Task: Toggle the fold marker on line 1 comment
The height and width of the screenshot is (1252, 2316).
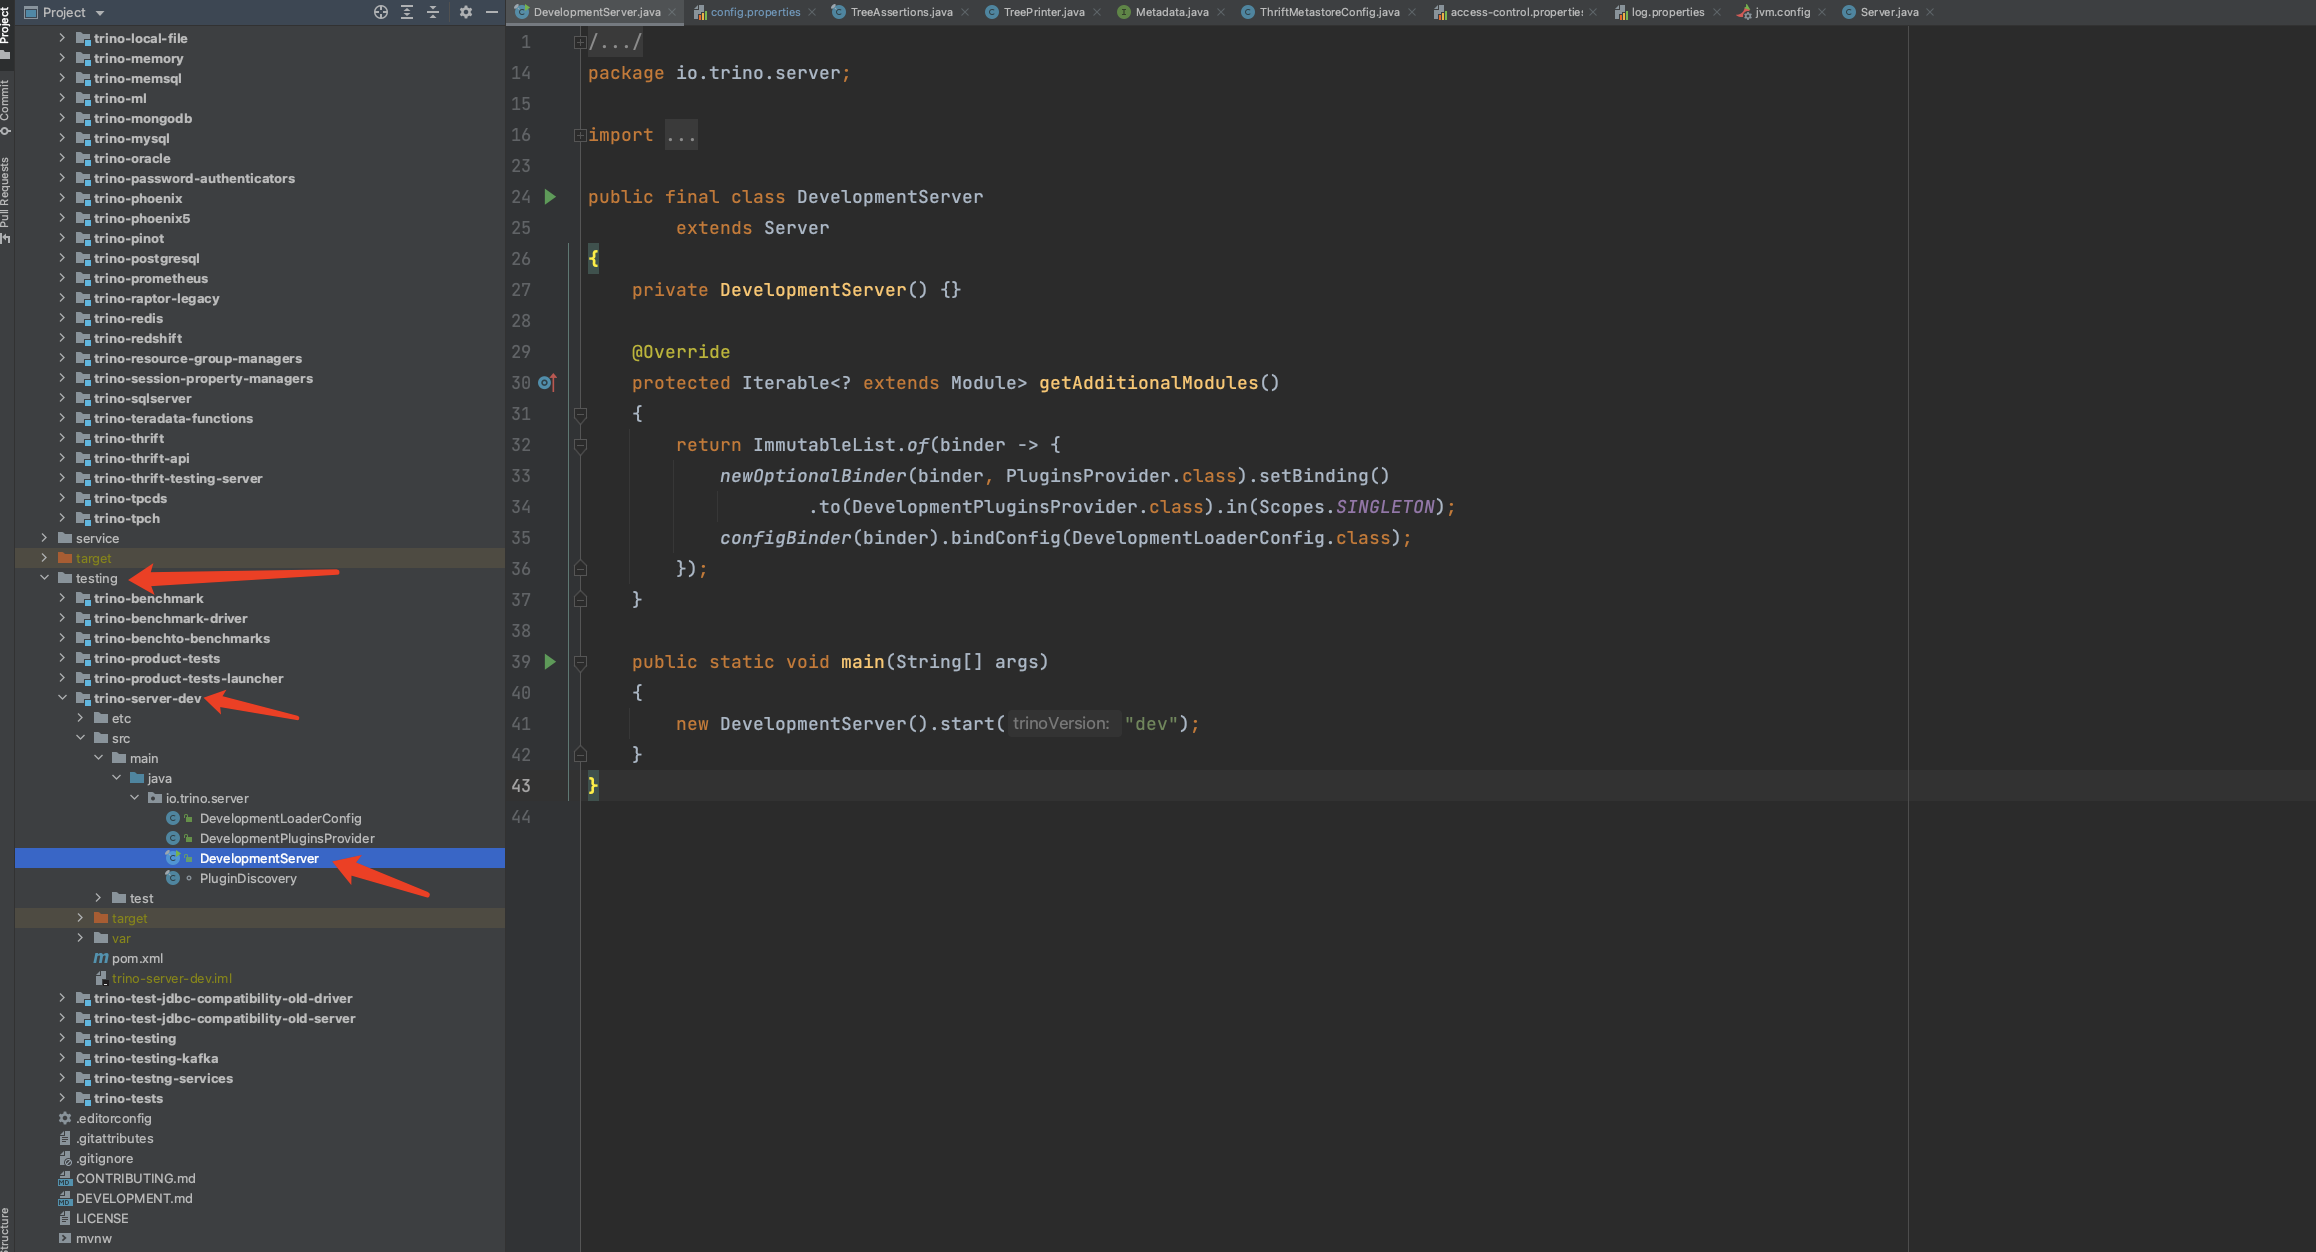Action: coord(580,42)
